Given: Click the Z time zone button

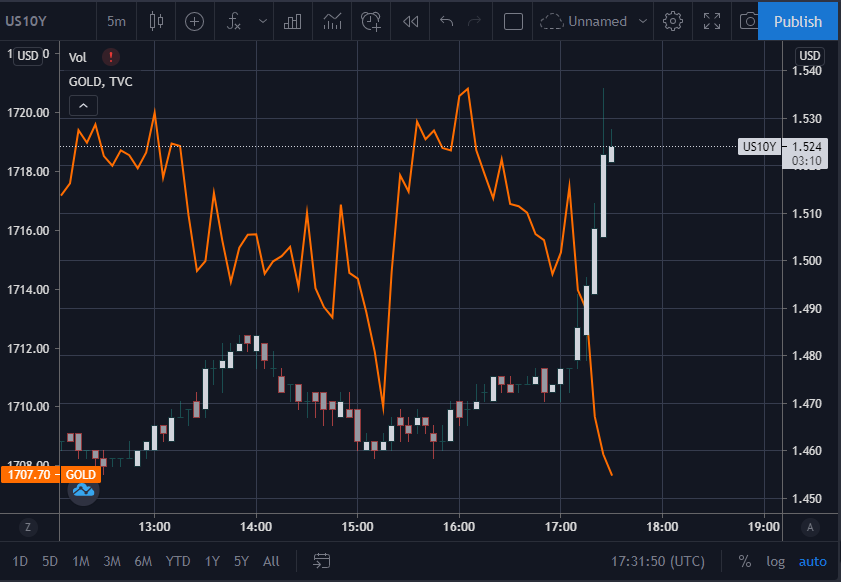Looking at the screenshot, I should point(28,527).
